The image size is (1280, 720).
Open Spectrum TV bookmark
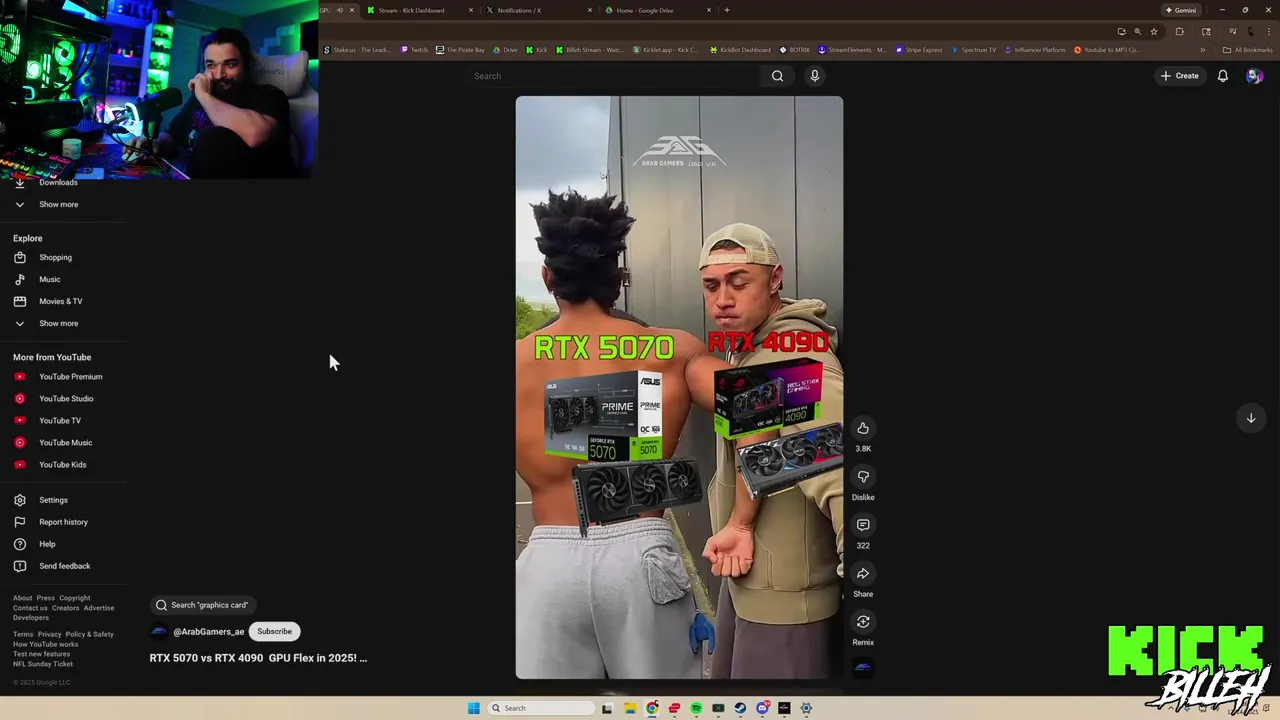(973, 50)
